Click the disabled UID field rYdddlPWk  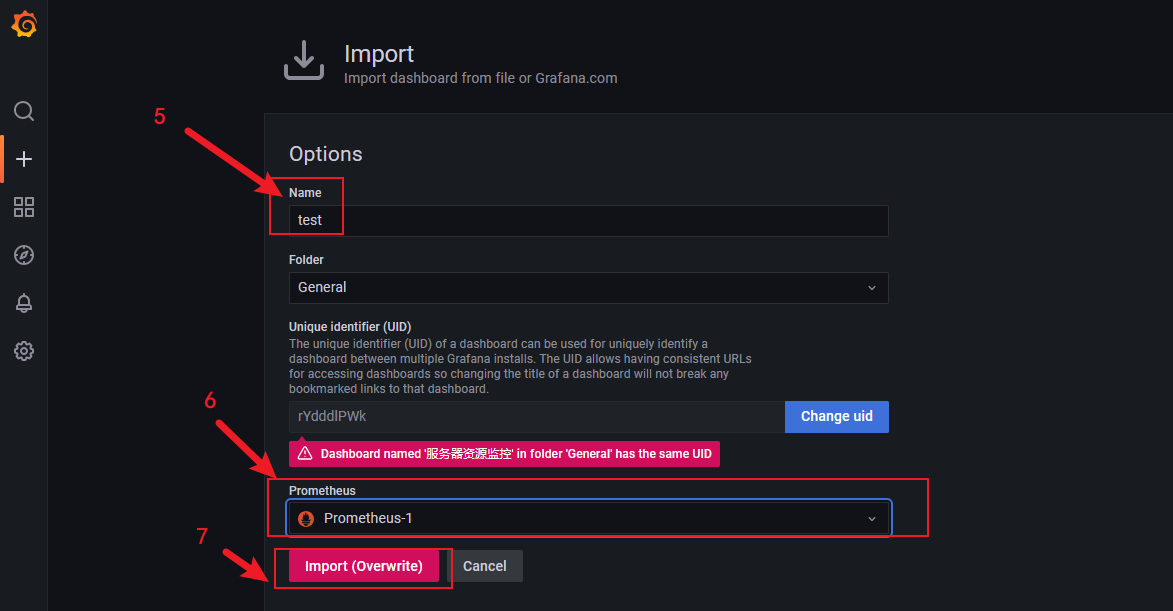(x=536, y=417)
